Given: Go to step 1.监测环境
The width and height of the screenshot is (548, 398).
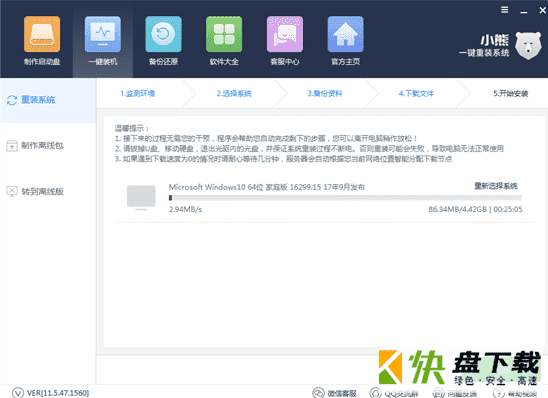Looking at the screenshot, I should coord(137,93).
